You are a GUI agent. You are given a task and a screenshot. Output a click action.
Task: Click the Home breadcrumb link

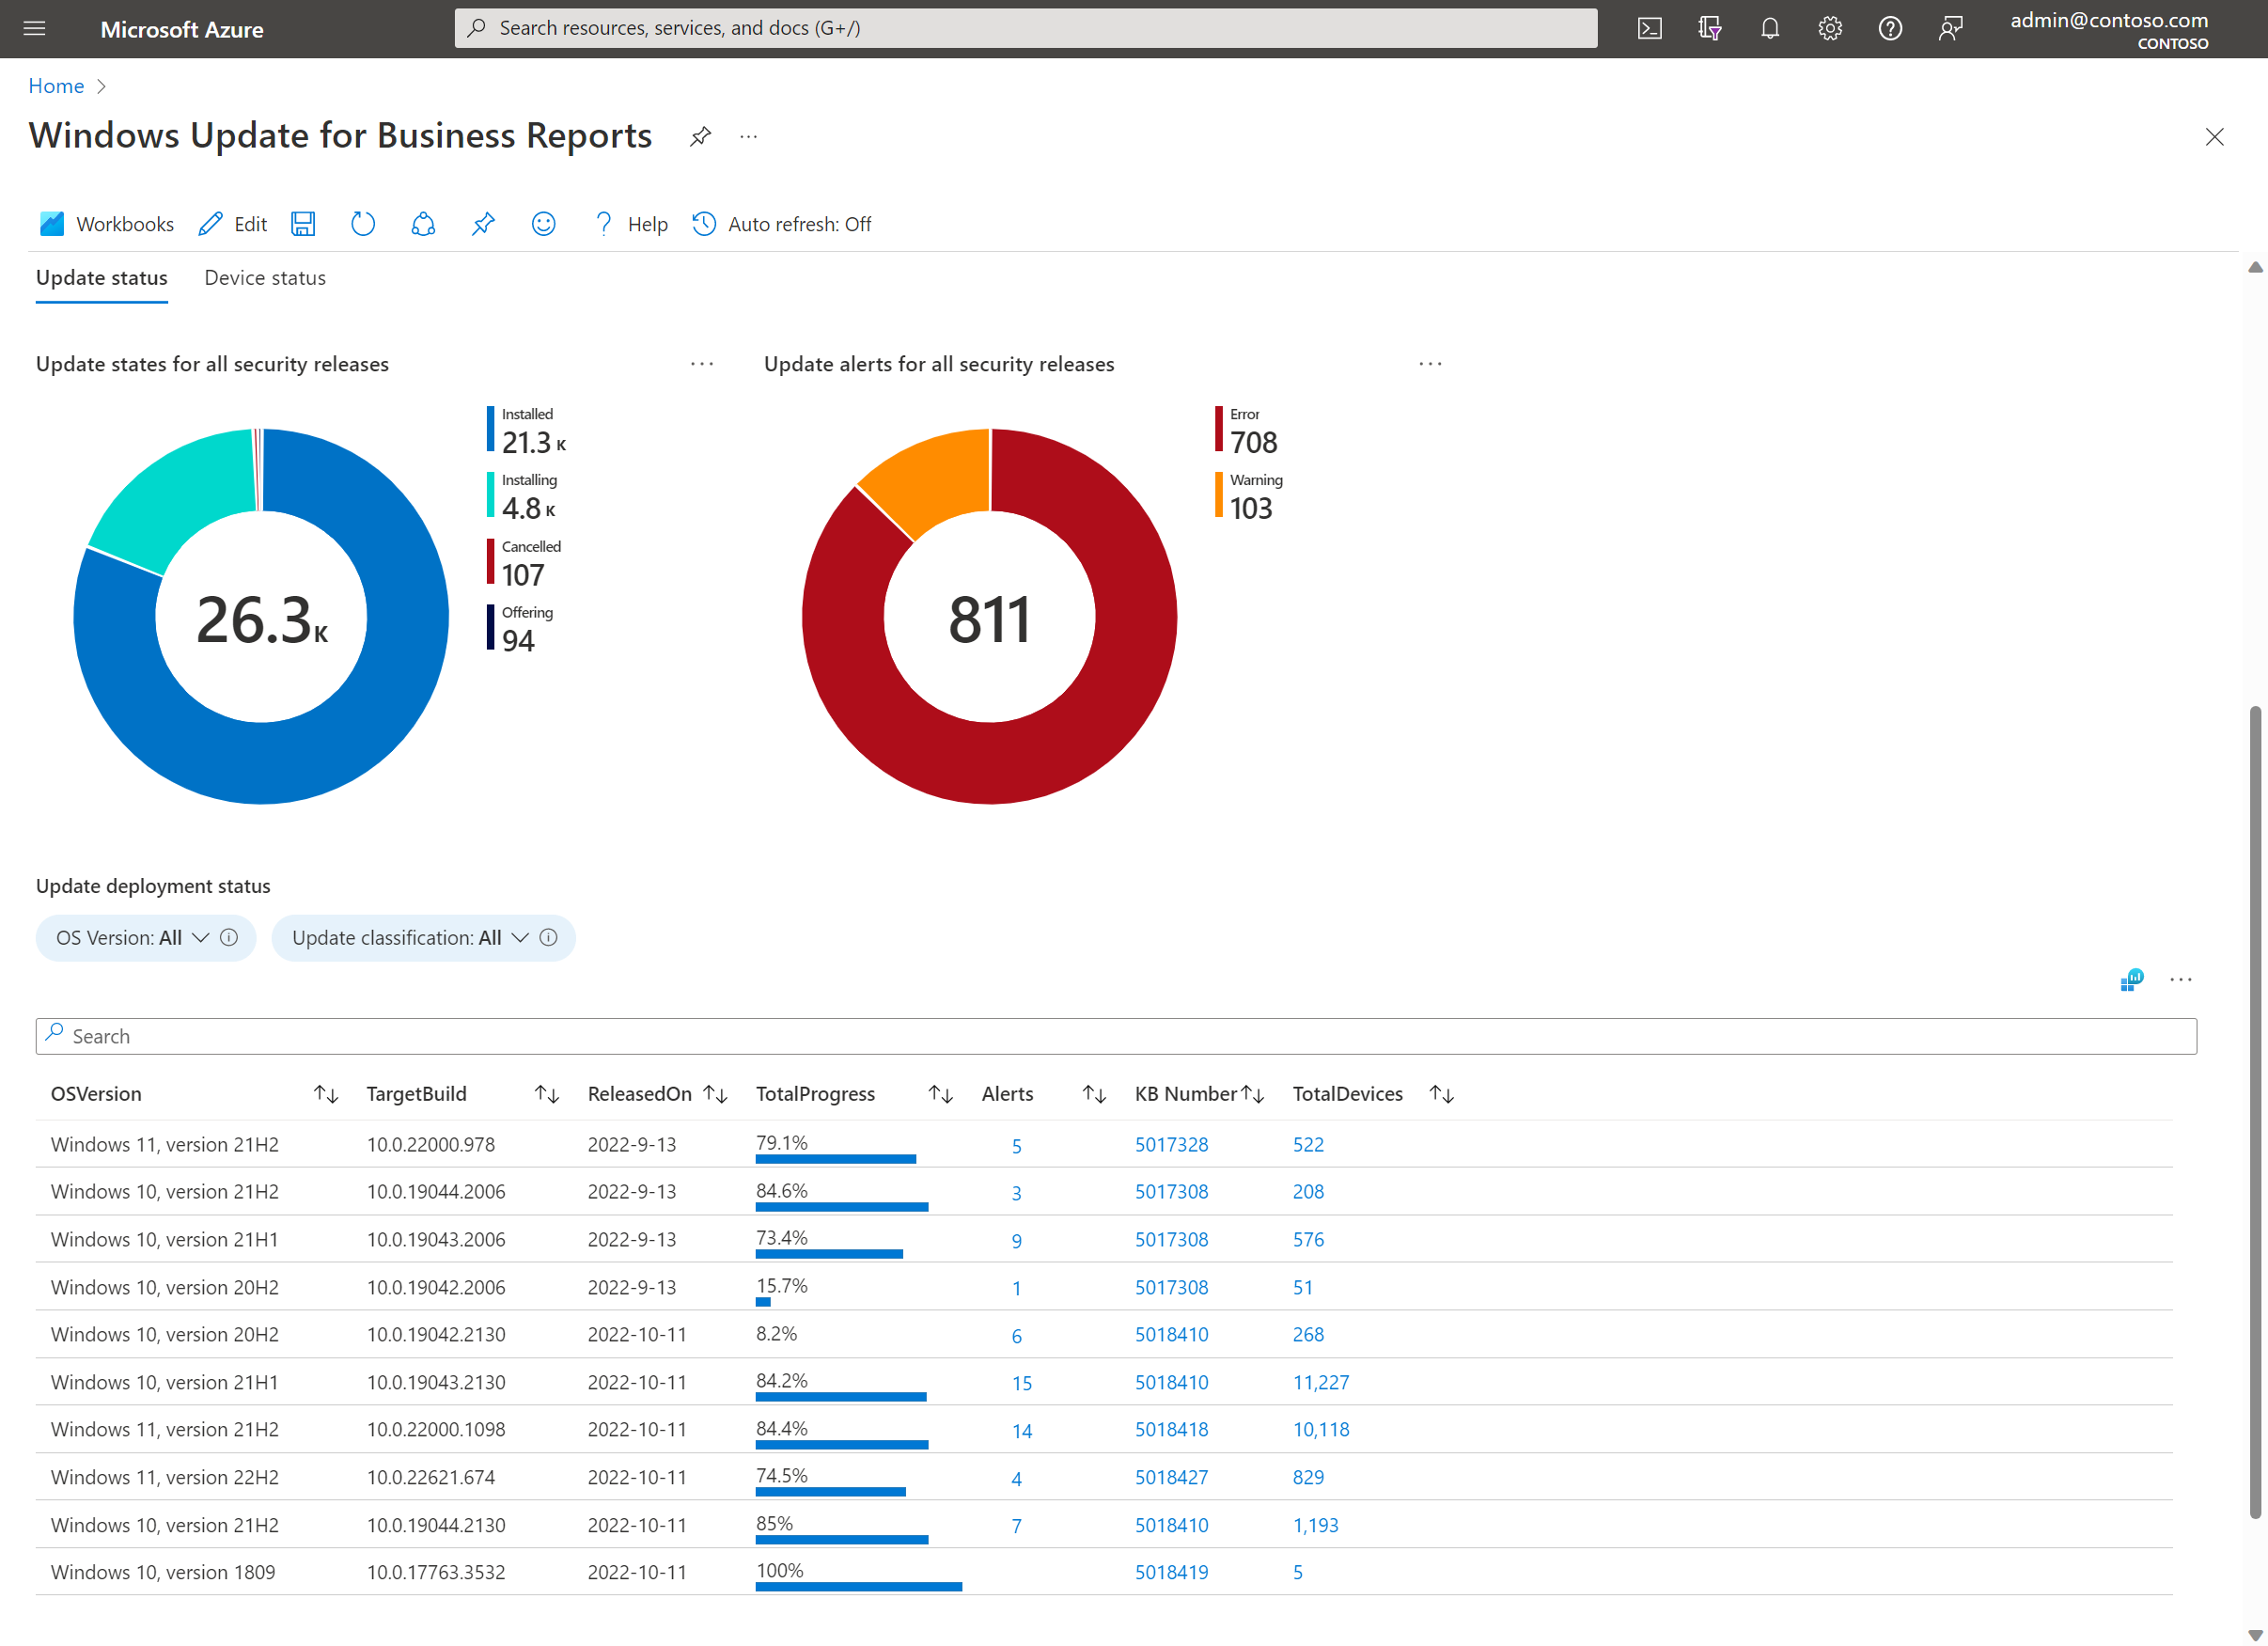point(56,86)
